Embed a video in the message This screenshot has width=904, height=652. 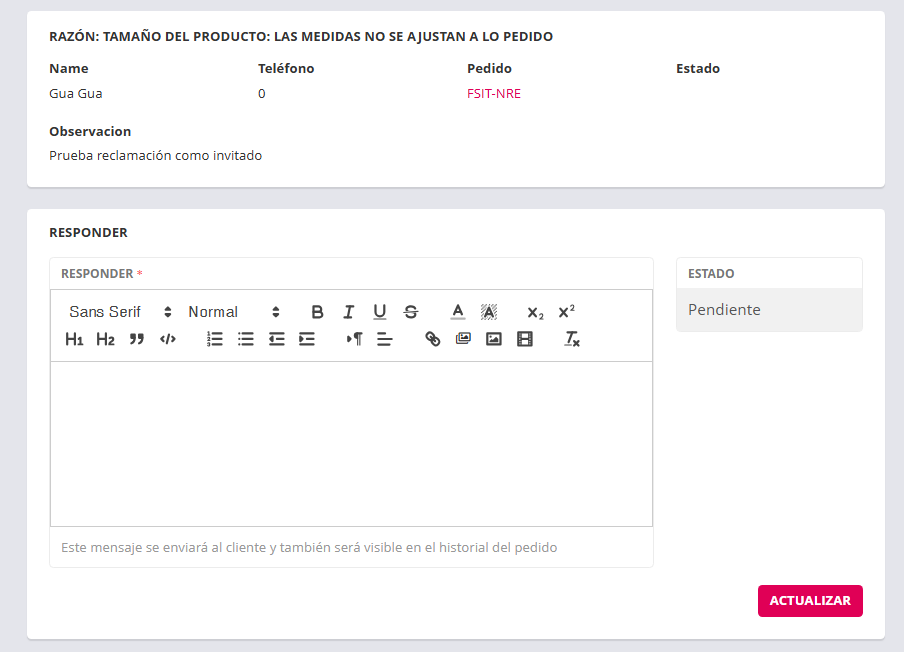click(x=525, y=339)
